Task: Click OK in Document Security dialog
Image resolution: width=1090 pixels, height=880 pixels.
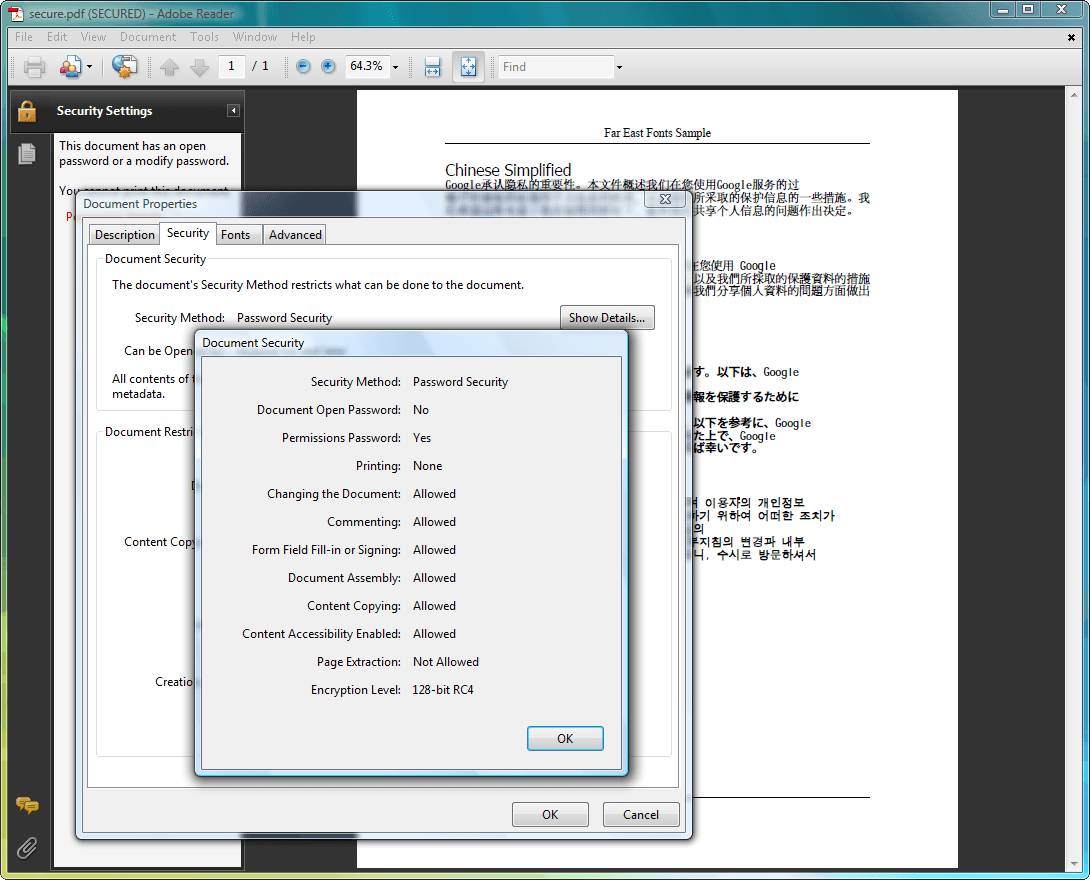Action: (x=565, y=738)
